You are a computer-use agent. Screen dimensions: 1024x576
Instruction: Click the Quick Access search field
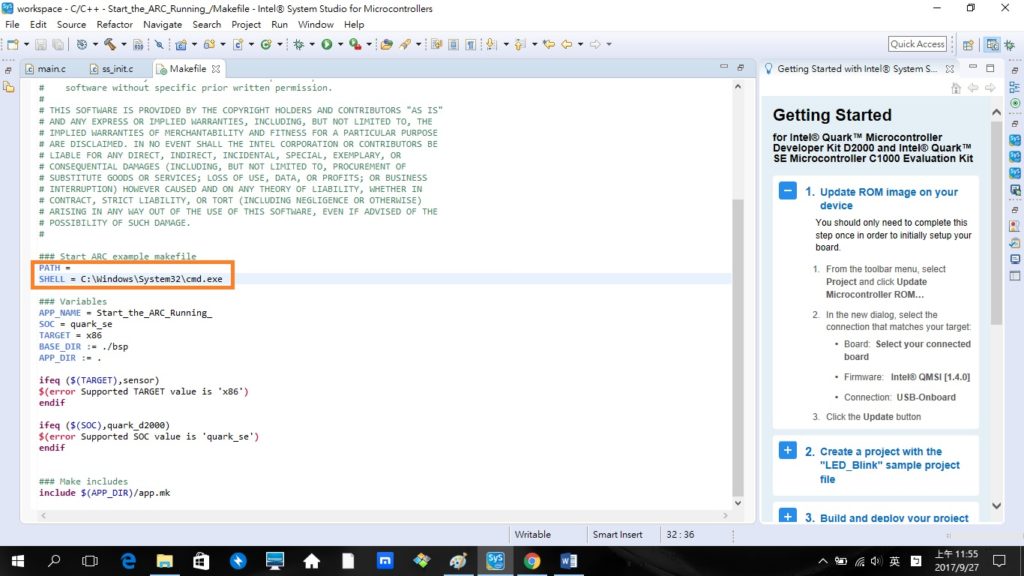click(x=917, y=44)
